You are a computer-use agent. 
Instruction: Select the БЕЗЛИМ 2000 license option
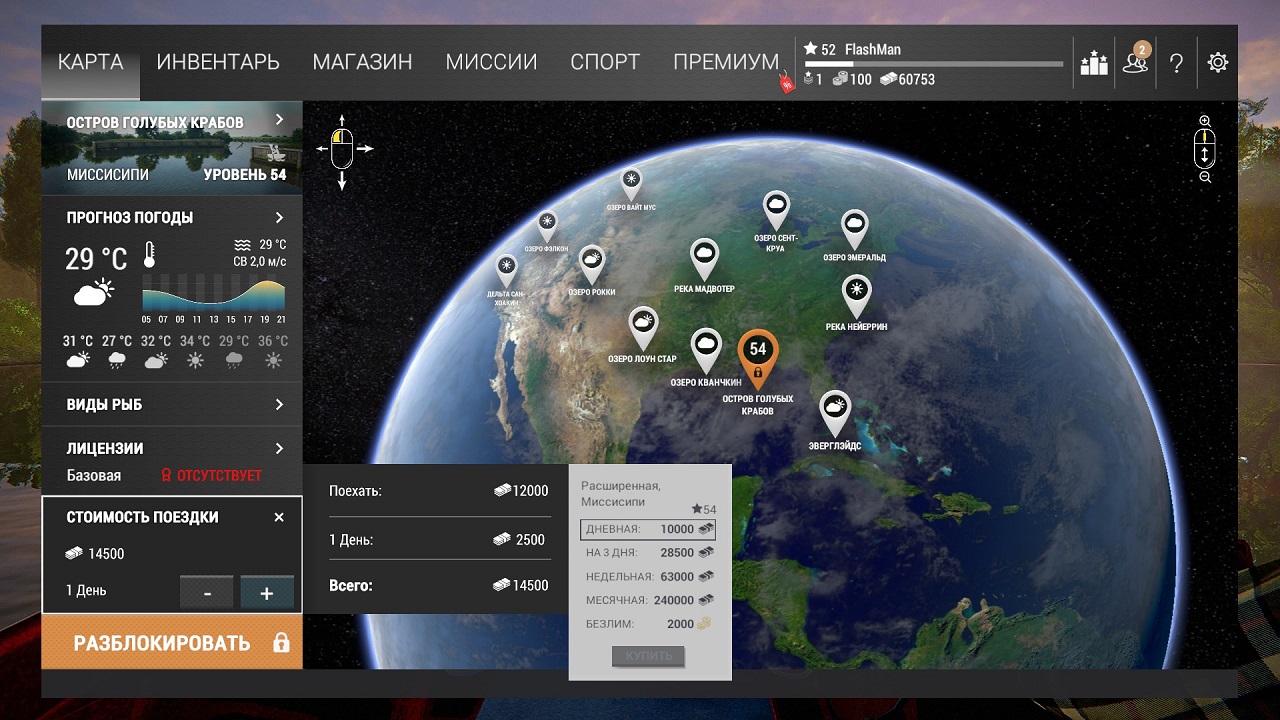point(648,624)
